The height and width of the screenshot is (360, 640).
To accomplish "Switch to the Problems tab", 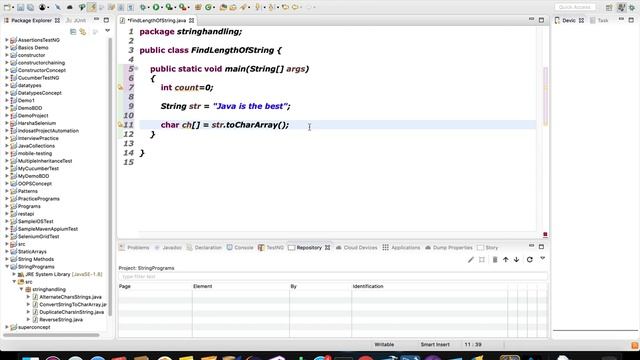I will click(x=134, y=247).
